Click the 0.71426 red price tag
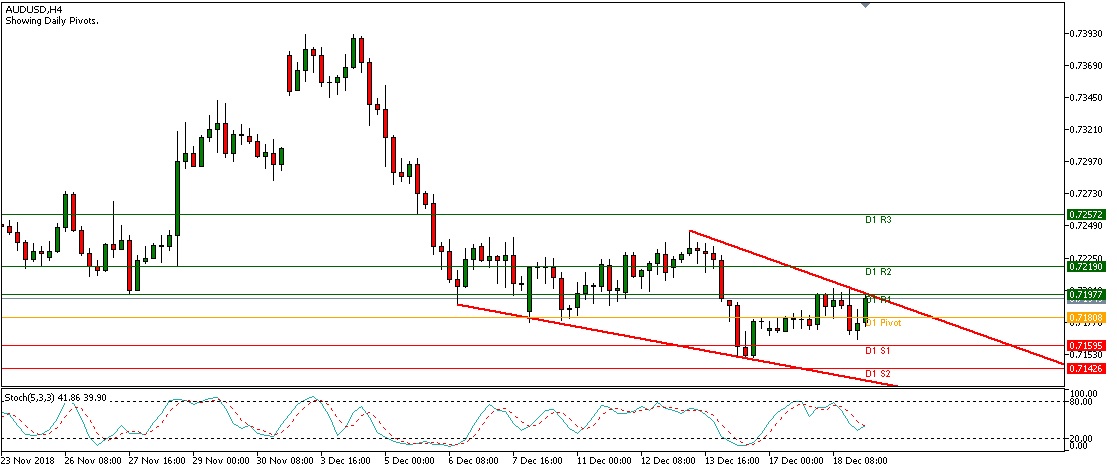This screenshot has height=471, width=1117. [1086, 369]
